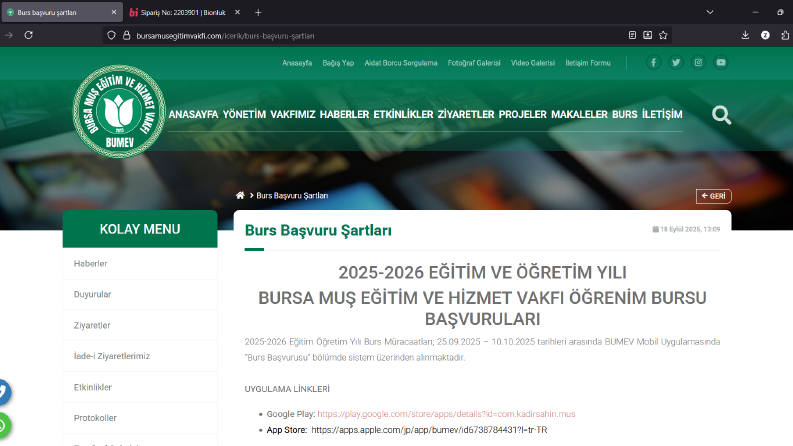Open the BURS menu item
The image size is (793, 446).
coord(625,115)
